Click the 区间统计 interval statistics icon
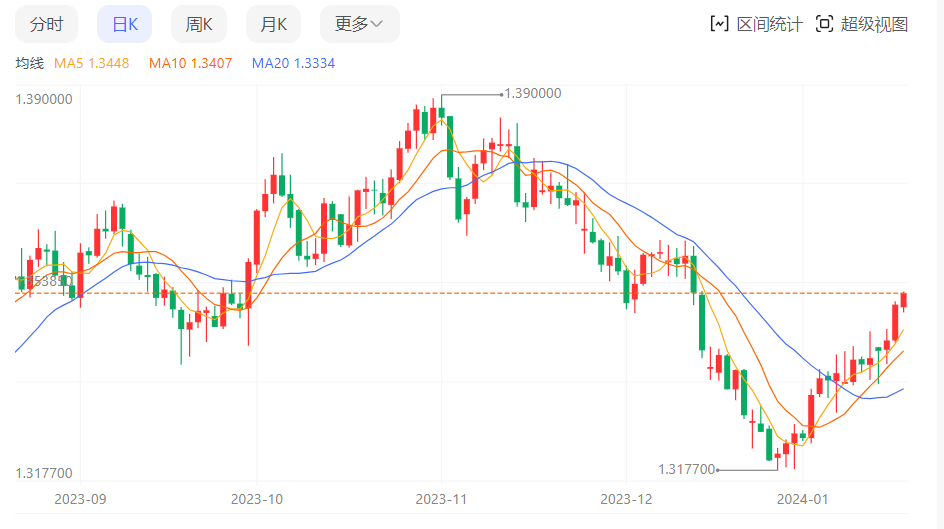944x529 pixels. tap(719, 24)
